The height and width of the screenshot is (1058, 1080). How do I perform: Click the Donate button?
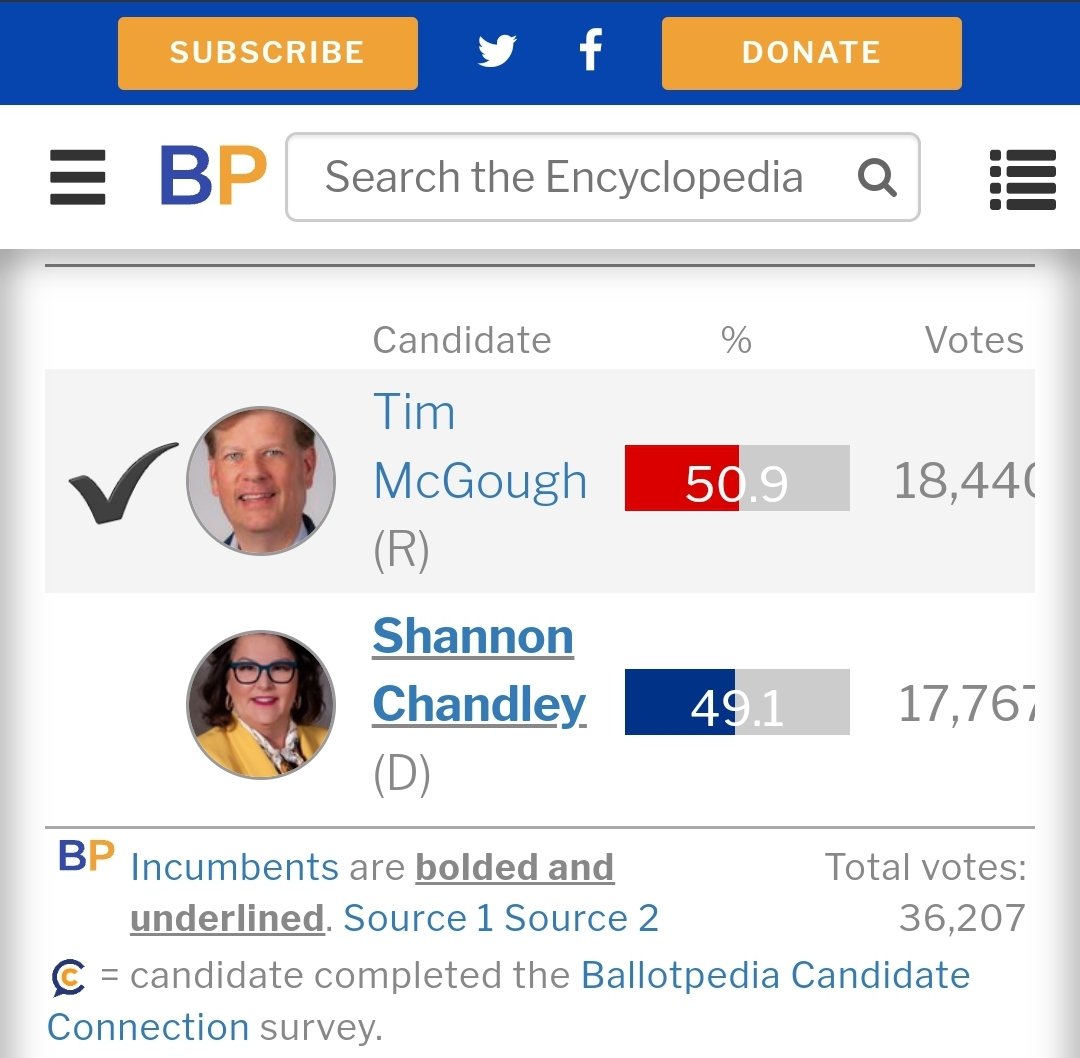[x=811, y=53]
